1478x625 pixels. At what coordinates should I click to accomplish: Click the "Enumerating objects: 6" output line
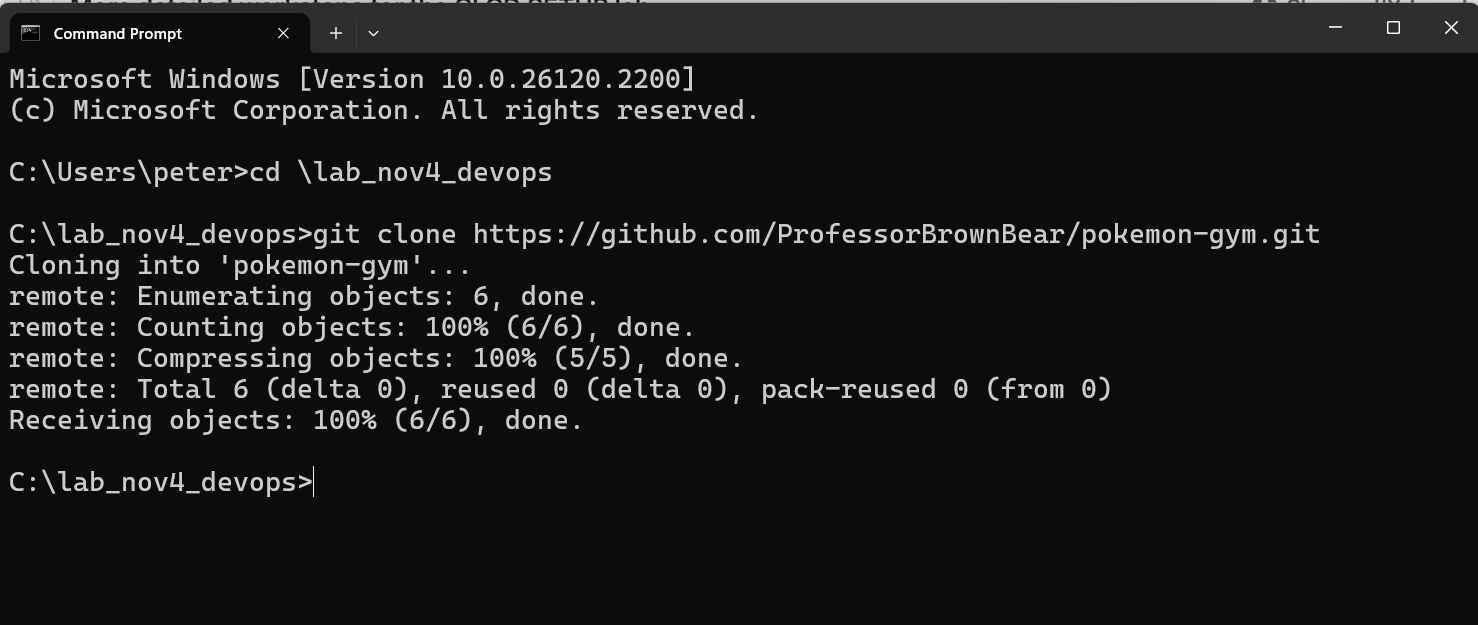[x=304, y=296]
